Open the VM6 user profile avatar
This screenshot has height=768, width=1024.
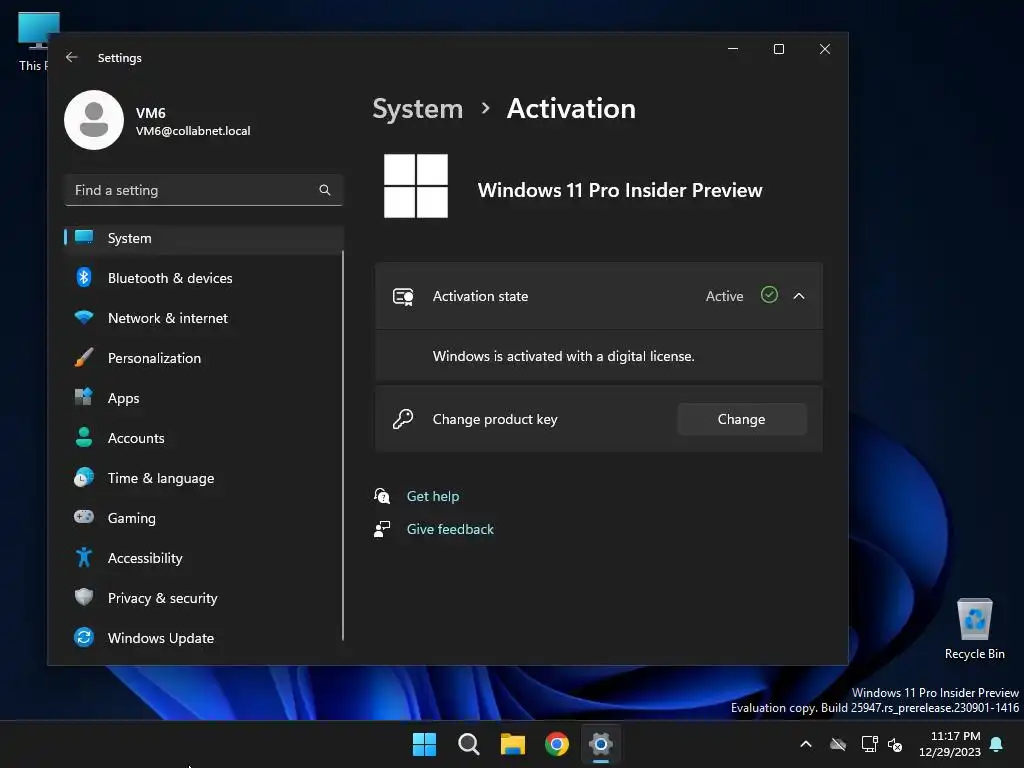[x=94, y=120]
